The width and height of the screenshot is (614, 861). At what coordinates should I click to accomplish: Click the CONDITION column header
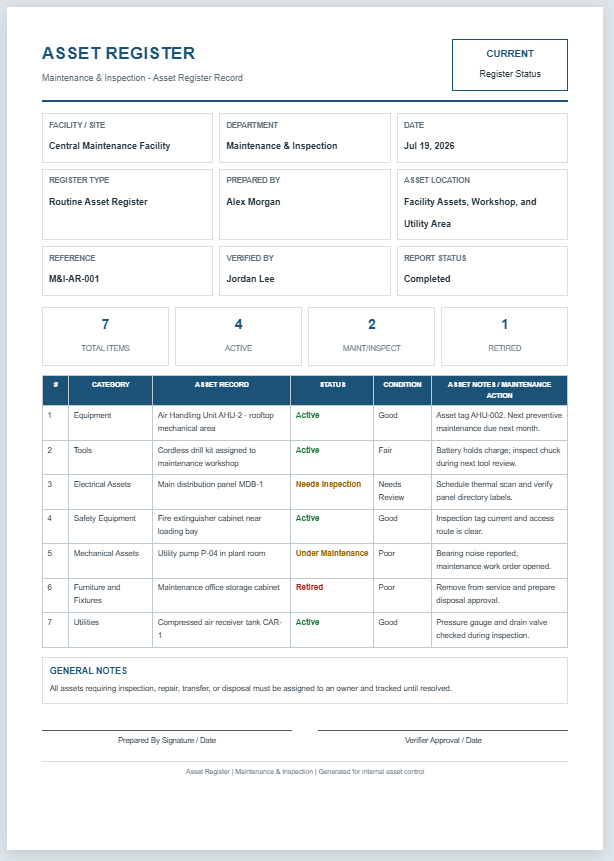pyautogui.click(x=402, y=390)
